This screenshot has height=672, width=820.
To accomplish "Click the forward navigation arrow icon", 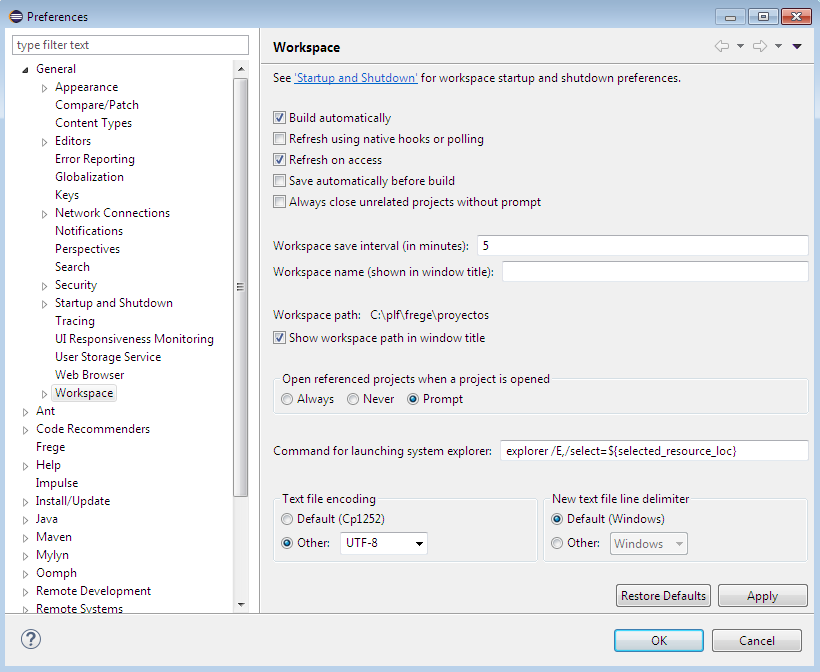I will click(x=759, y=46).
